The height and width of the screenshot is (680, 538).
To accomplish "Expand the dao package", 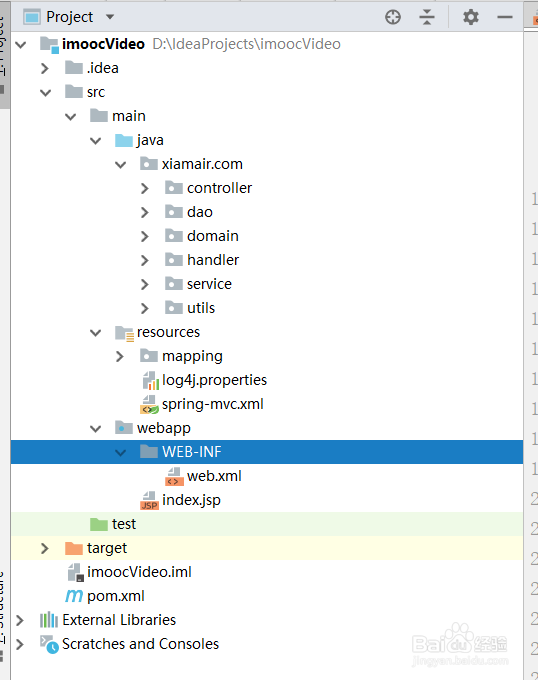I will coord(145,212).
